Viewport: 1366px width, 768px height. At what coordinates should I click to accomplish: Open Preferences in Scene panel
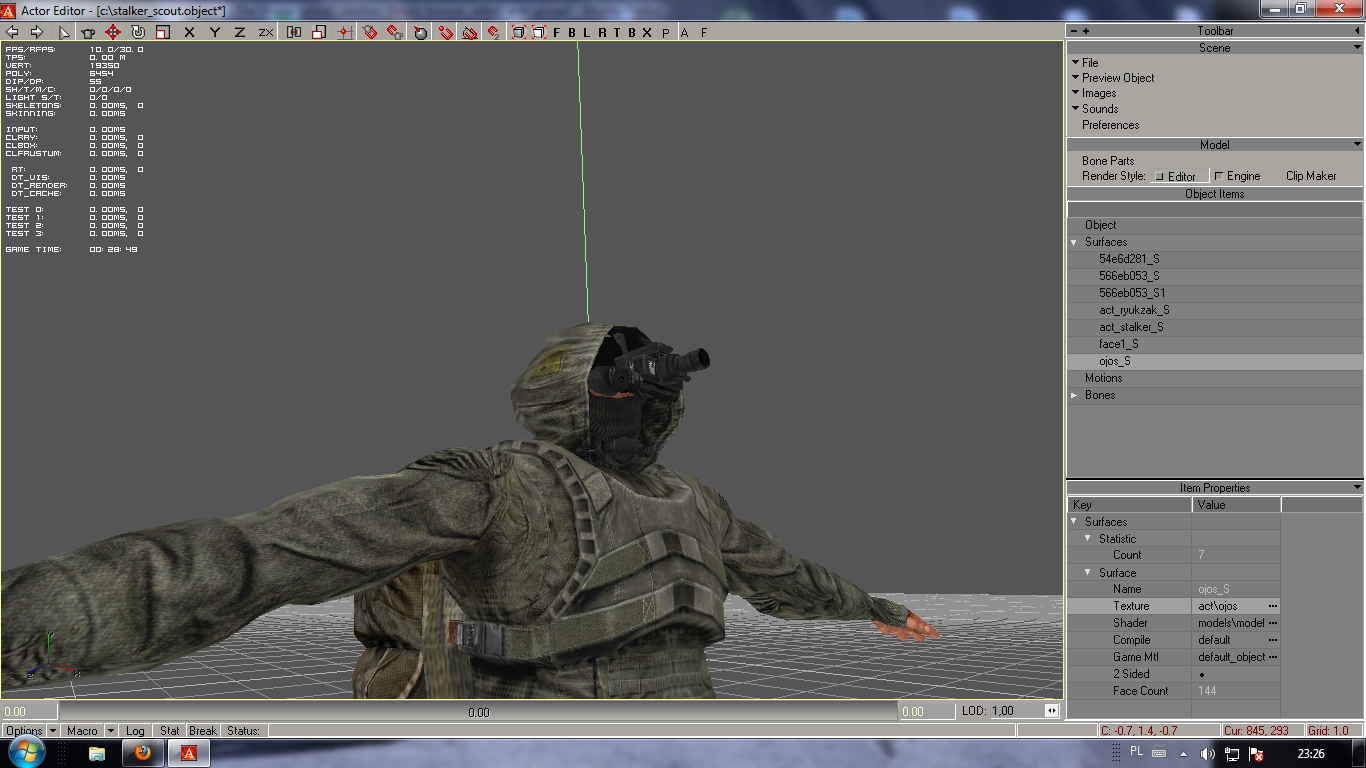(1110, 125)
